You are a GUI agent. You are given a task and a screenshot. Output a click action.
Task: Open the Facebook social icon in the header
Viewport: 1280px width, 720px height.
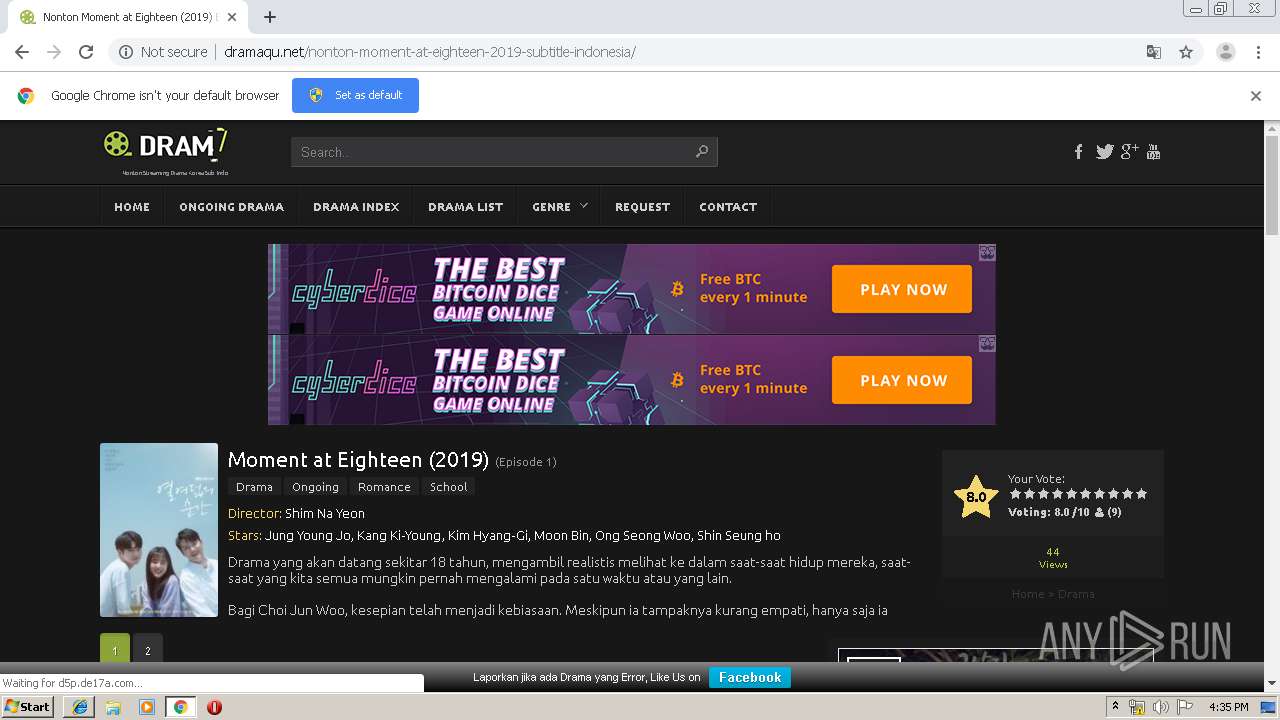[x=1078, y=152]
